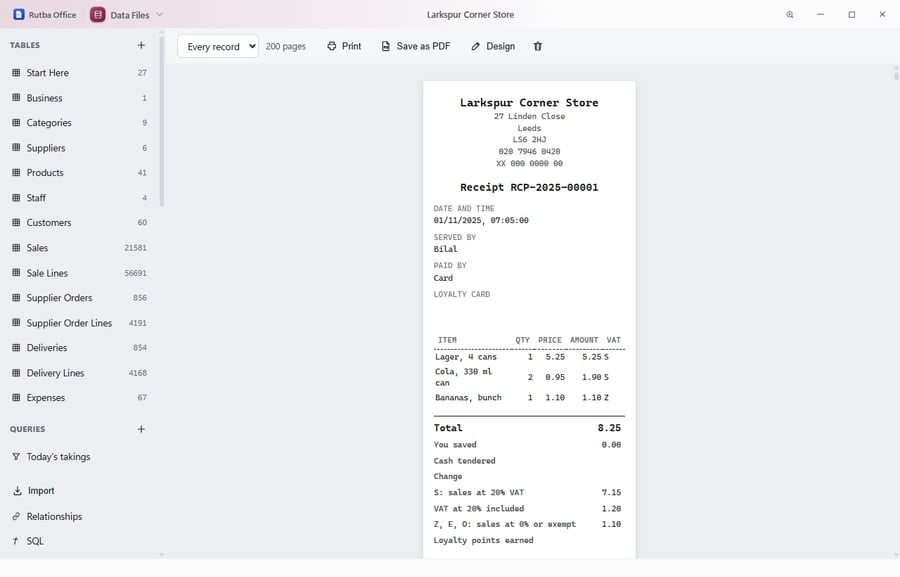
Task: Click the Customers table grid icon
Action: coord(16,222)
